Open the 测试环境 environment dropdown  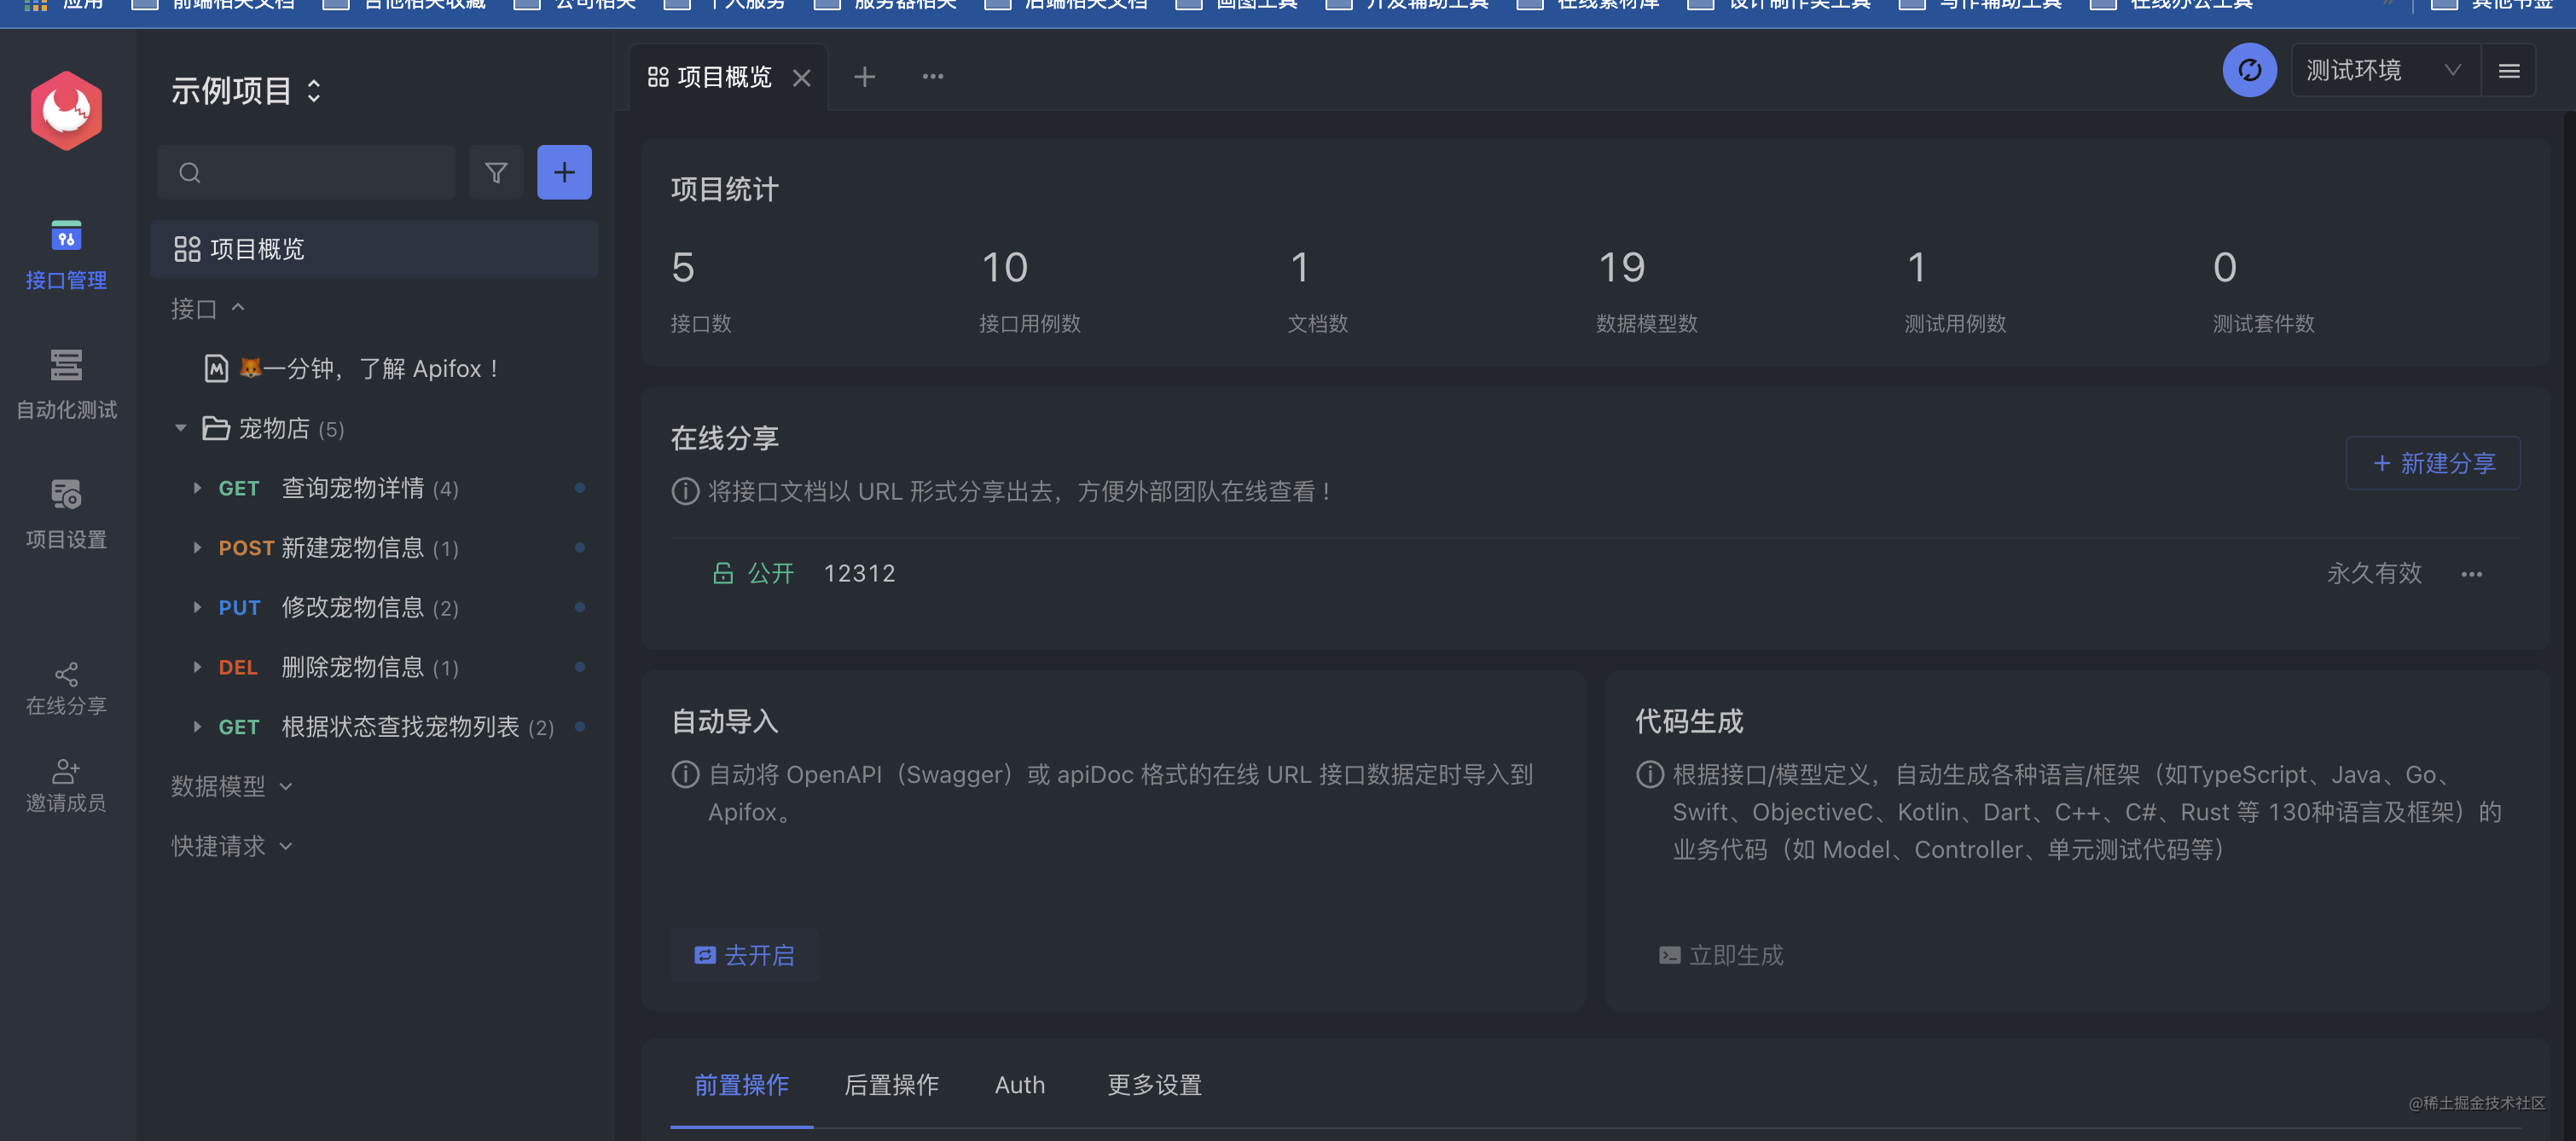(x=2384, y=70)
